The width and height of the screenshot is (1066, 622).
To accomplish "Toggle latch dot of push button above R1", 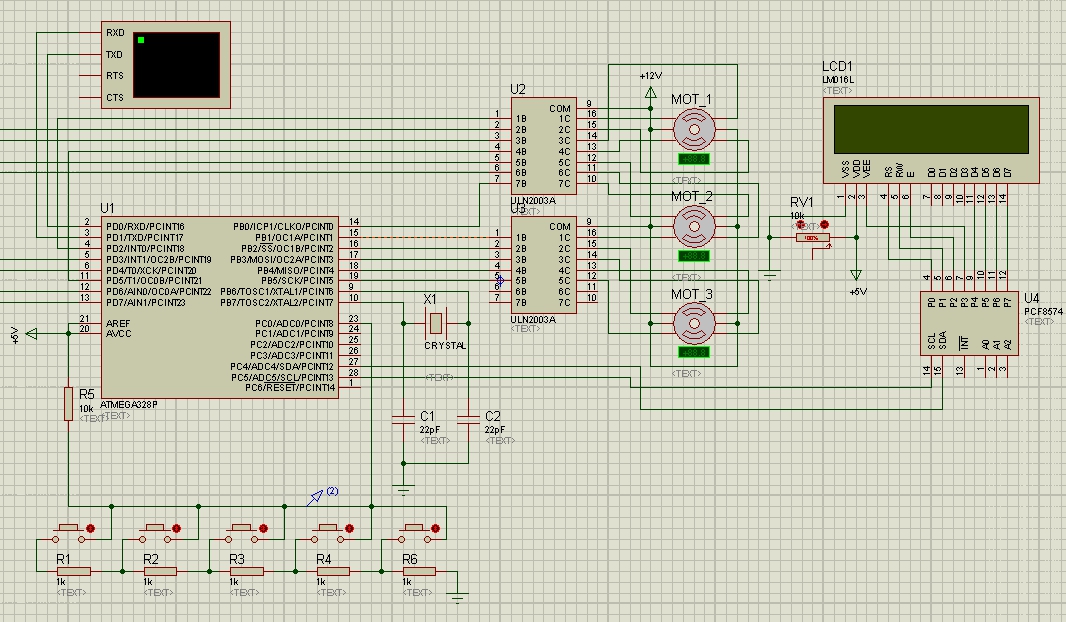I will 91,527.
